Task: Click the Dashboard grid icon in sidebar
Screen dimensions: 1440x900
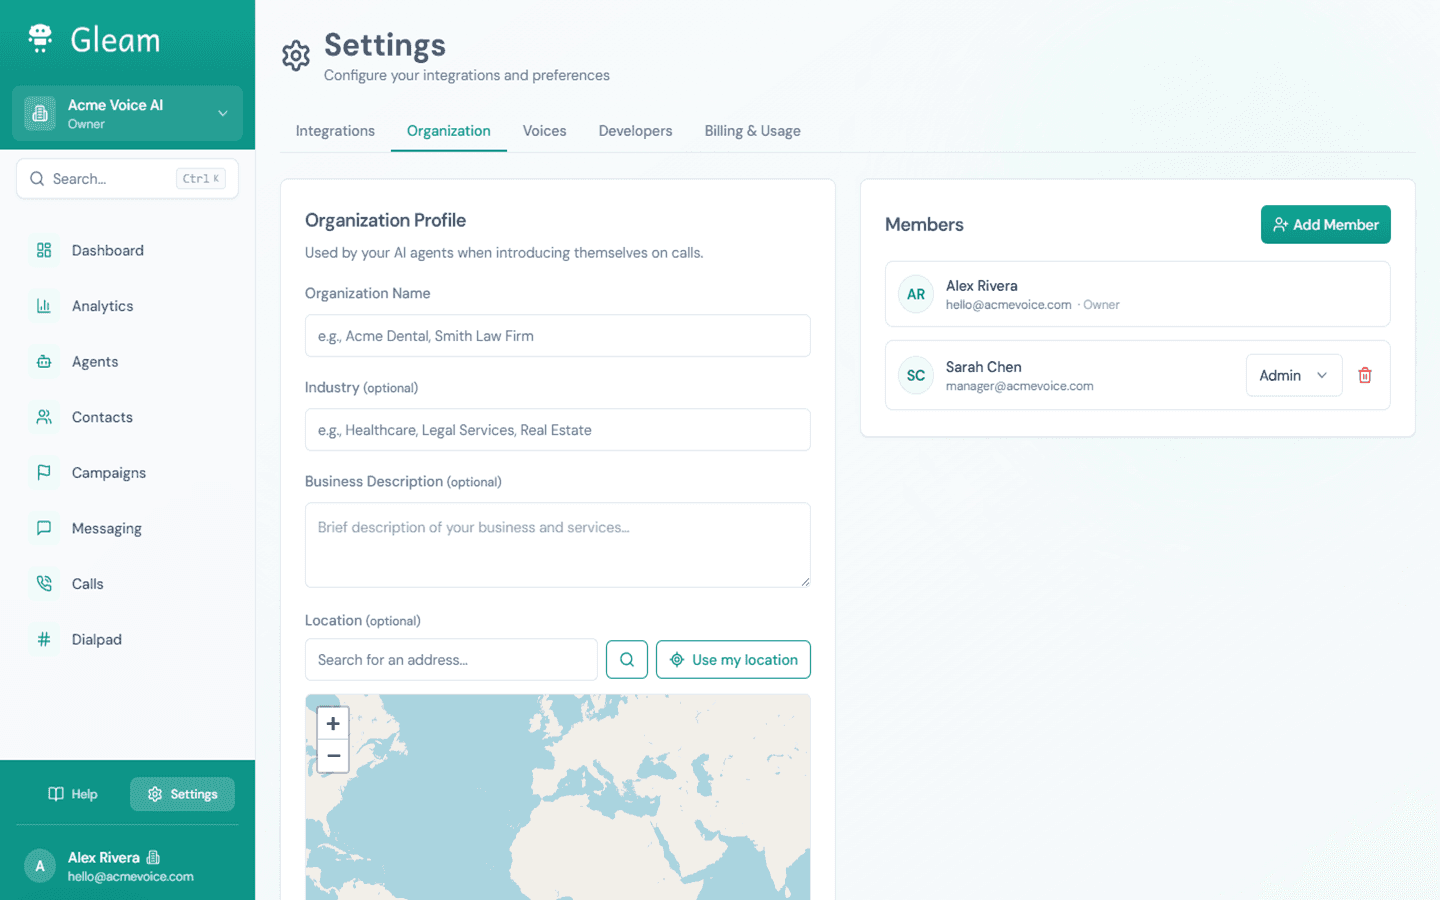Action: point(44,250)
